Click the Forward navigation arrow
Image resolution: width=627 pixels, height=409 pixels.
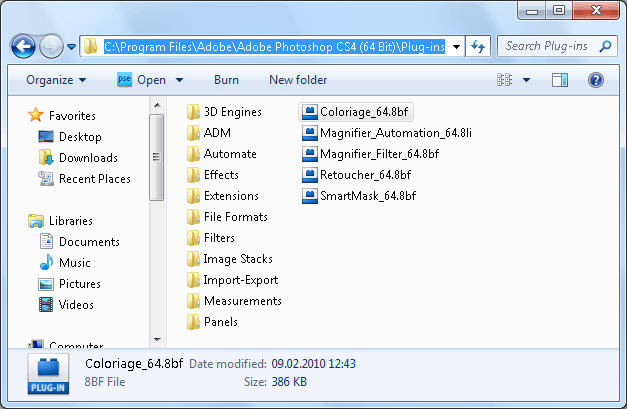point(51,46)
